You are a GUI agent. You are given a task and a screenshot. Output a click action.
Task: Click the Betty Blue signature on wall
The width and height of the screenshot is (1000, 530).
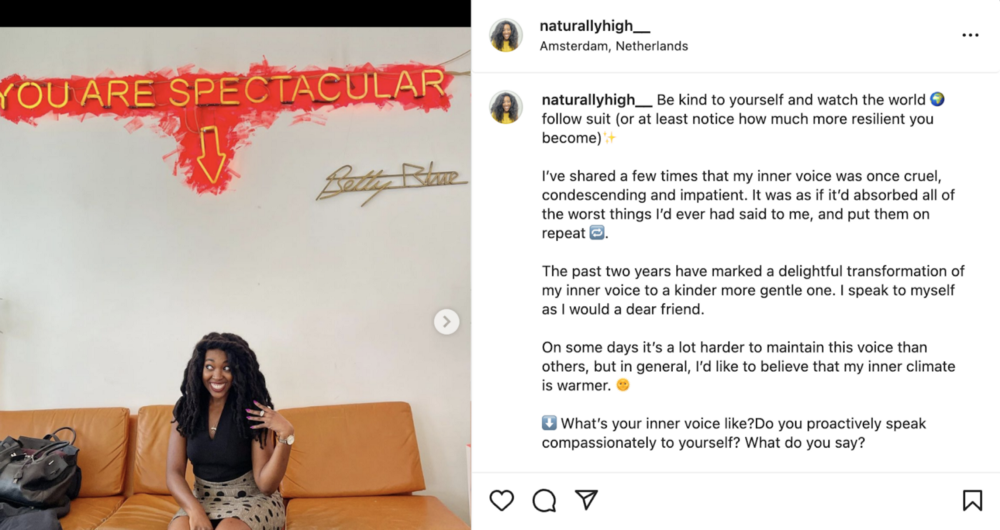(392, 183)
